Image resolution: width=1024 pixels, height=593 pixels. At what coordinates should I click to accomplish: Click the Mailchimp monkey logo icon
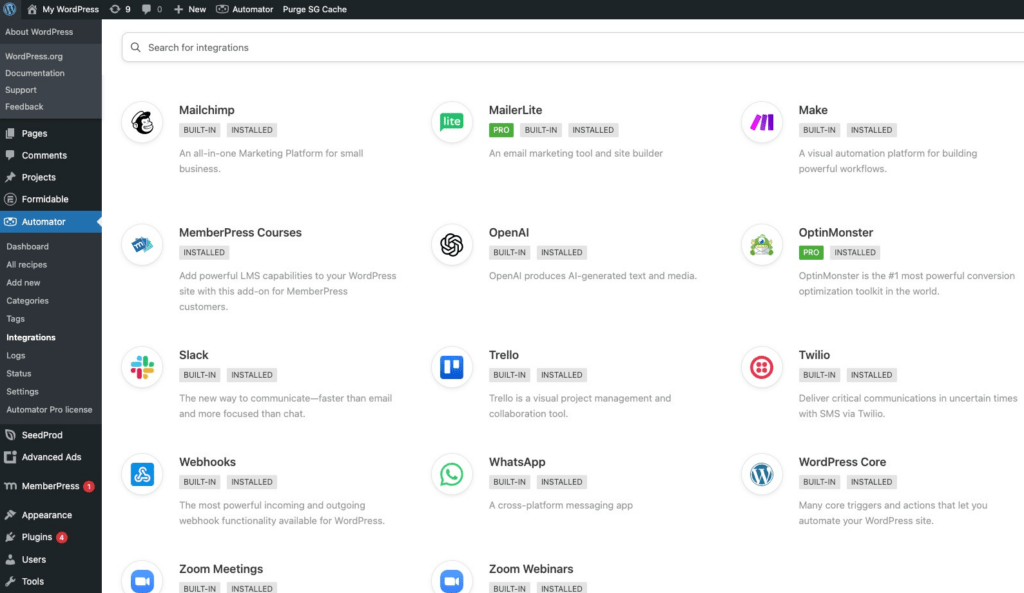142,123
